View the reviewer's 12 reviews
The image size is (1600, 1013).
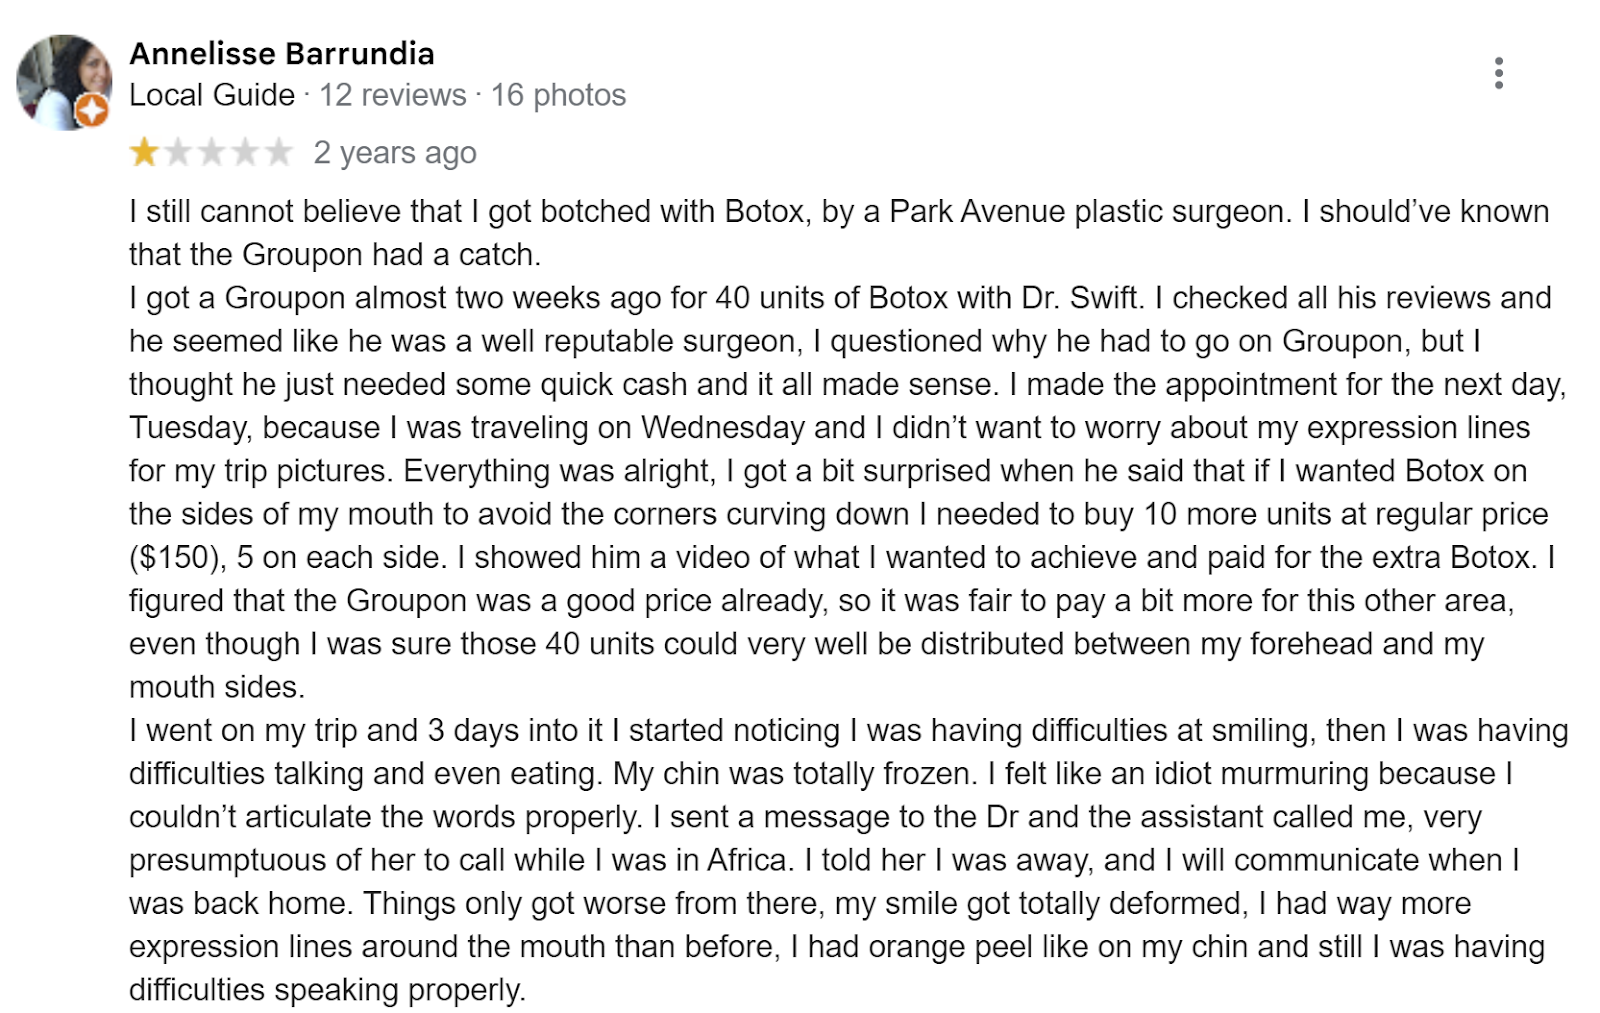[x=392, y=95]
